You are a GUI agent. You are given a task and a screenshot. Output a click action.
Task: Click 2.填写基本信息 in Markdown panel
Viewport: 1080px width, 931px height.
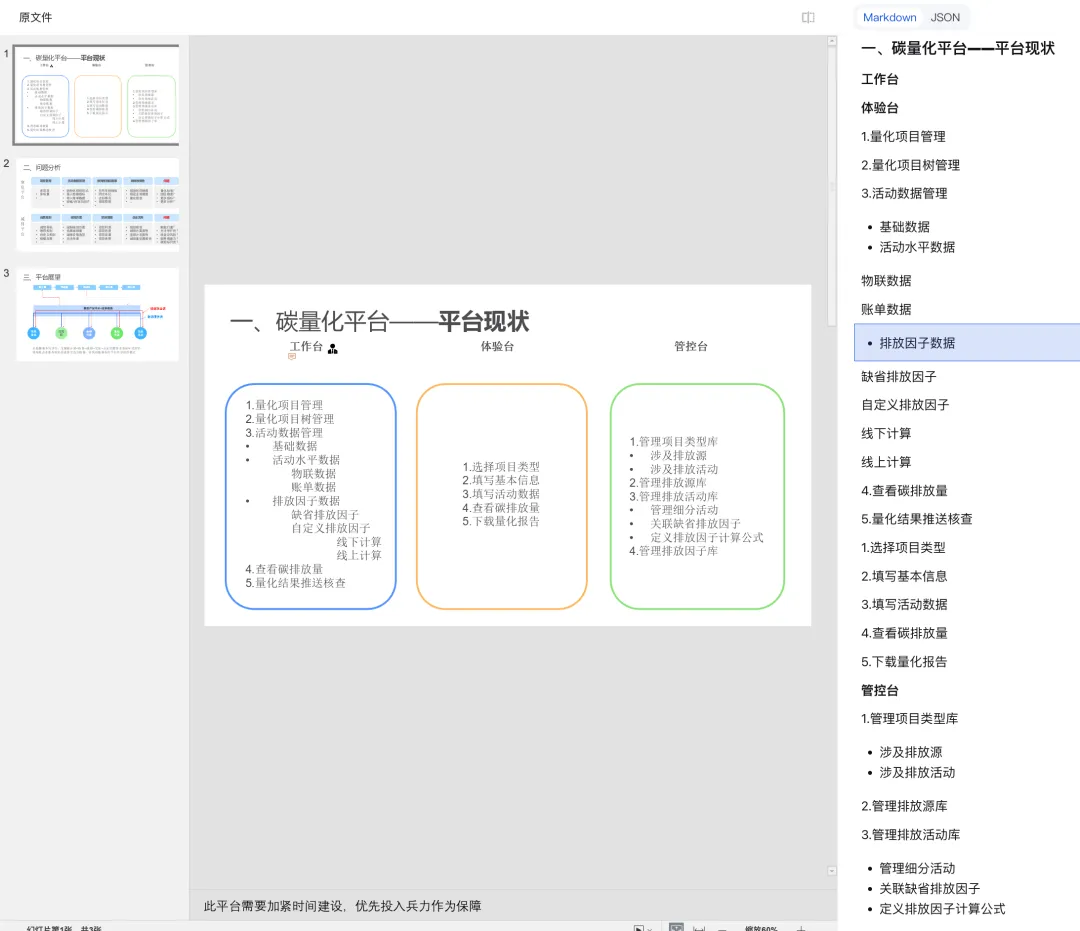[904, 576]
